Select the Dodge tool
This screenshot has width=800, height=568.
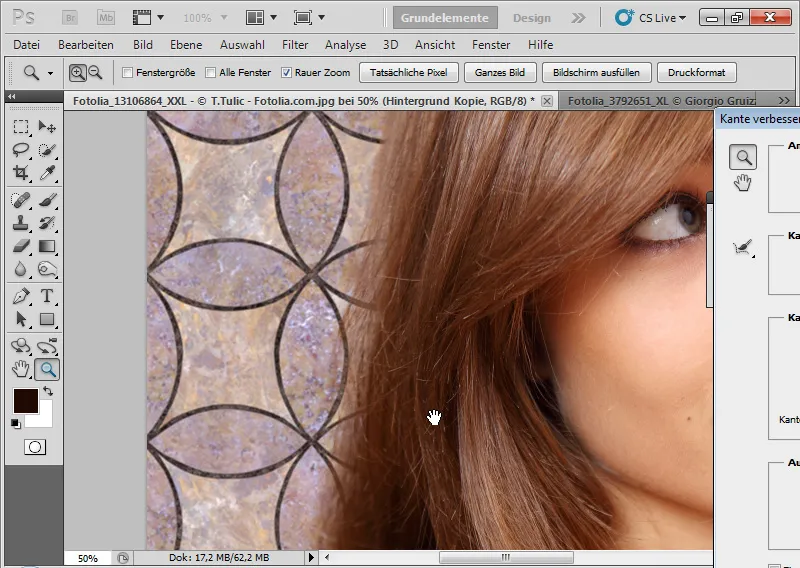(x=47, y=269)
